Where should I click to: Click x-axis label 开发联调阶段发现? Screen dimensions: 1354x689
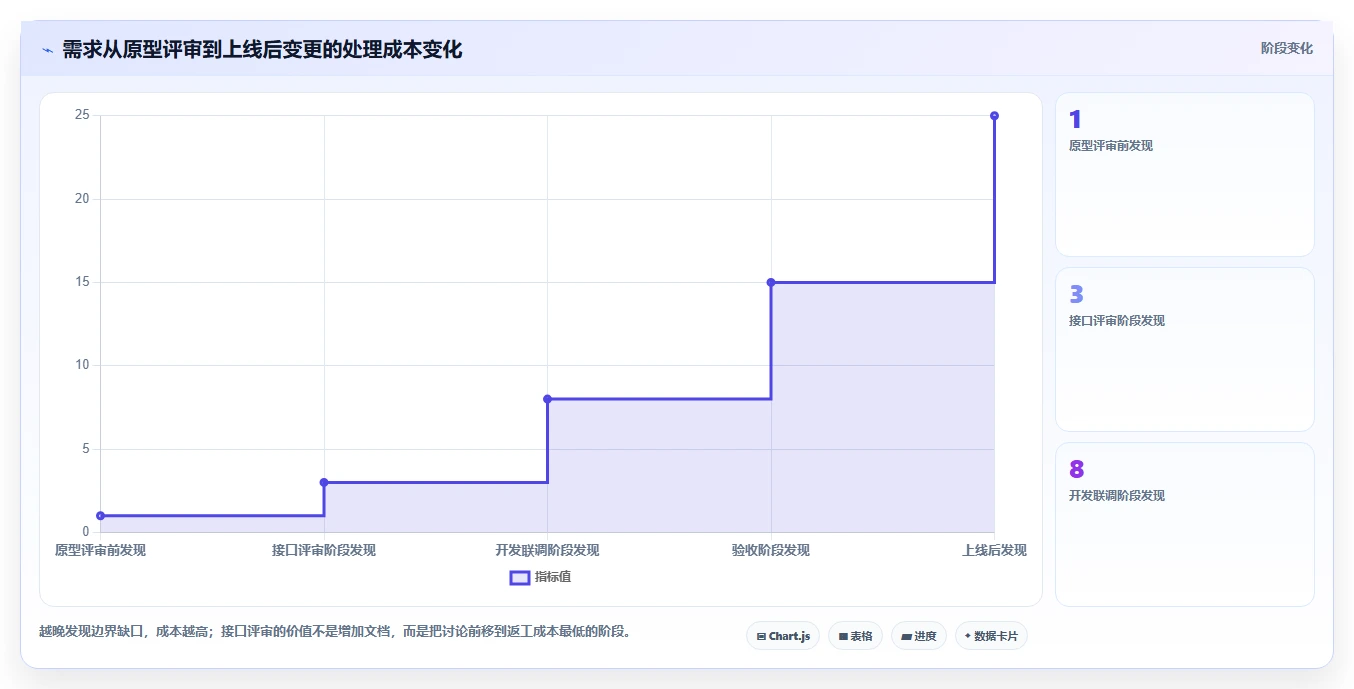[547, 550]
